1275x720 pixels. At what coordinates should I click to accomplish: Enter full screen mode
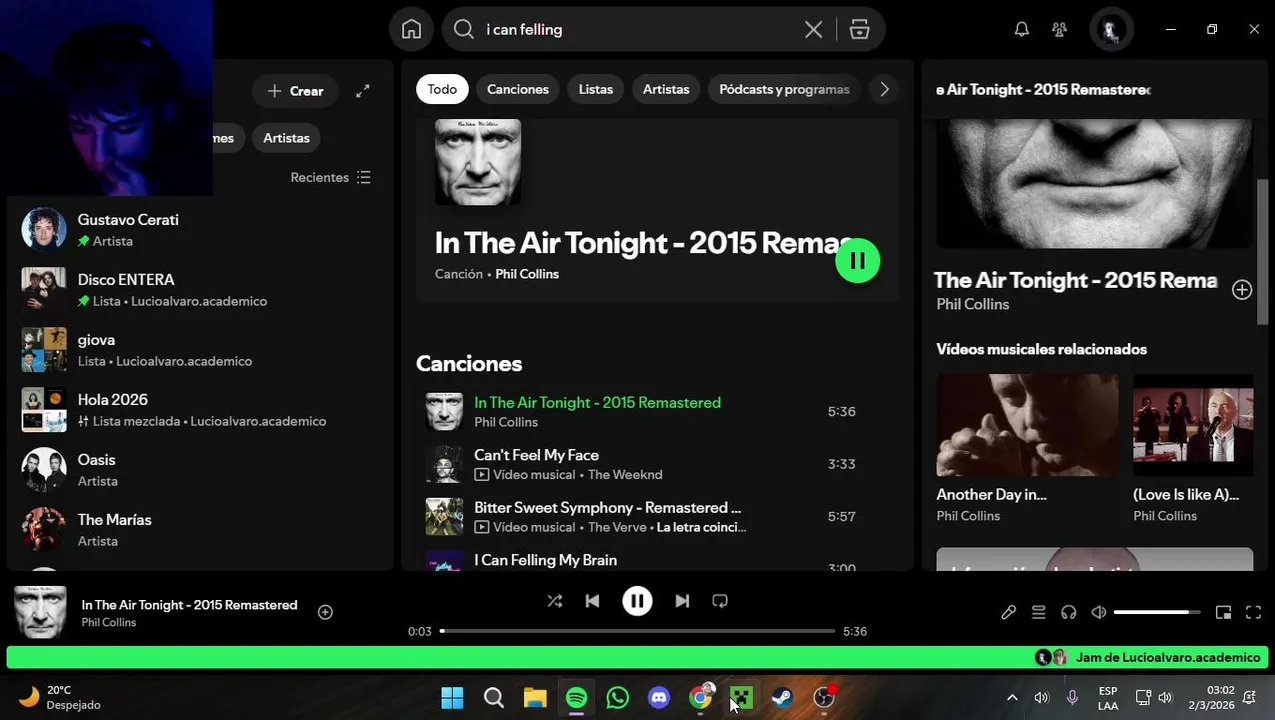[1253, 612]
